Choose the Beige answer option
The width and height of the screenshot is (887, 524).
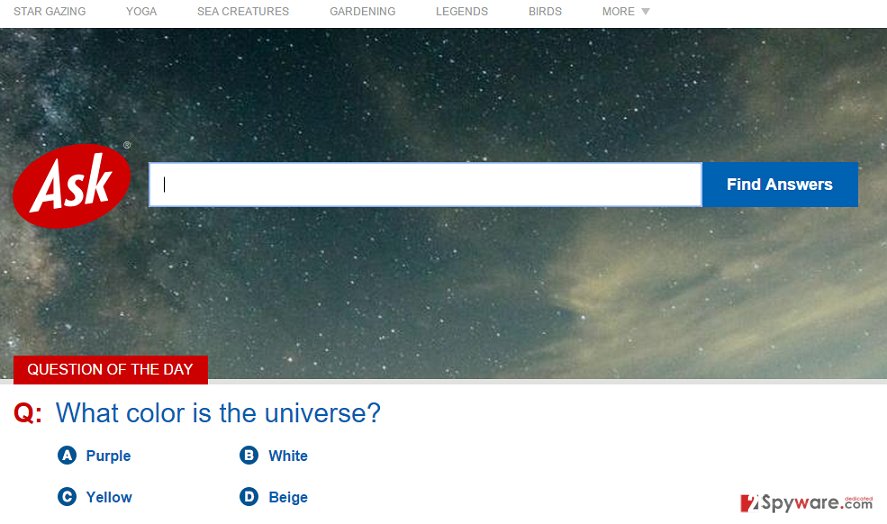point(288,497)
